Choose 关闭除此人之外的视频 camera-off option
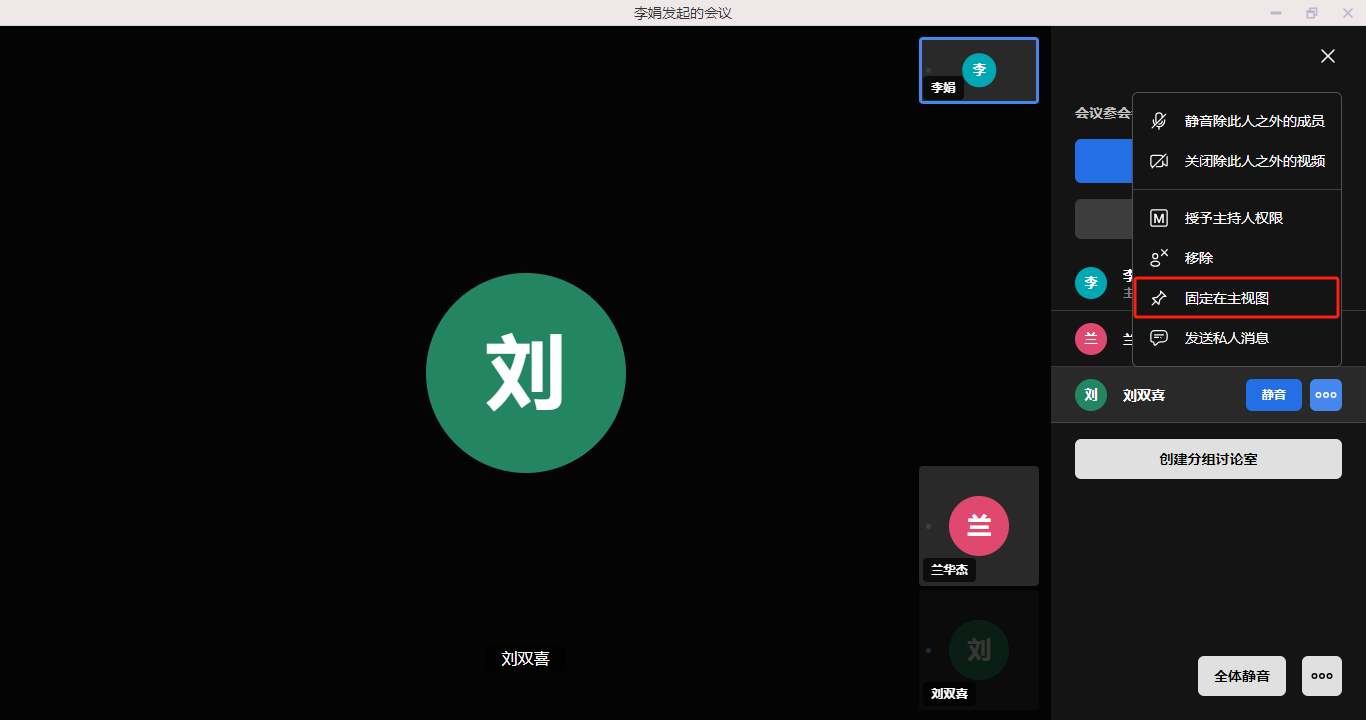 (x=1236, y=161)
